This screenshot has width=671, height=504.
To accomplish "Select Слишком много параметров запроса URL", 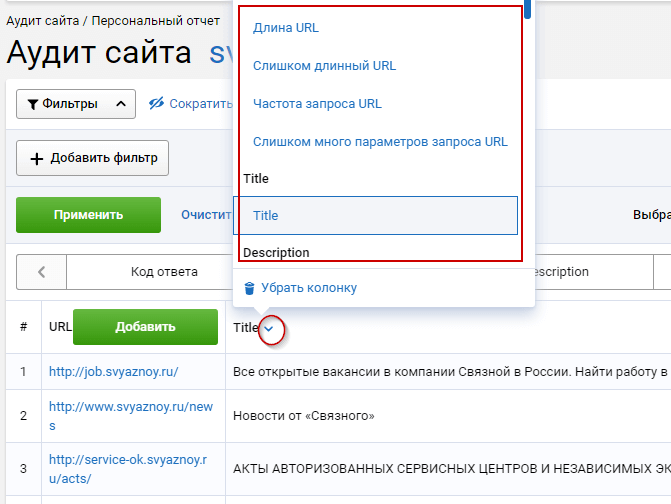I will tap(380, 142).
